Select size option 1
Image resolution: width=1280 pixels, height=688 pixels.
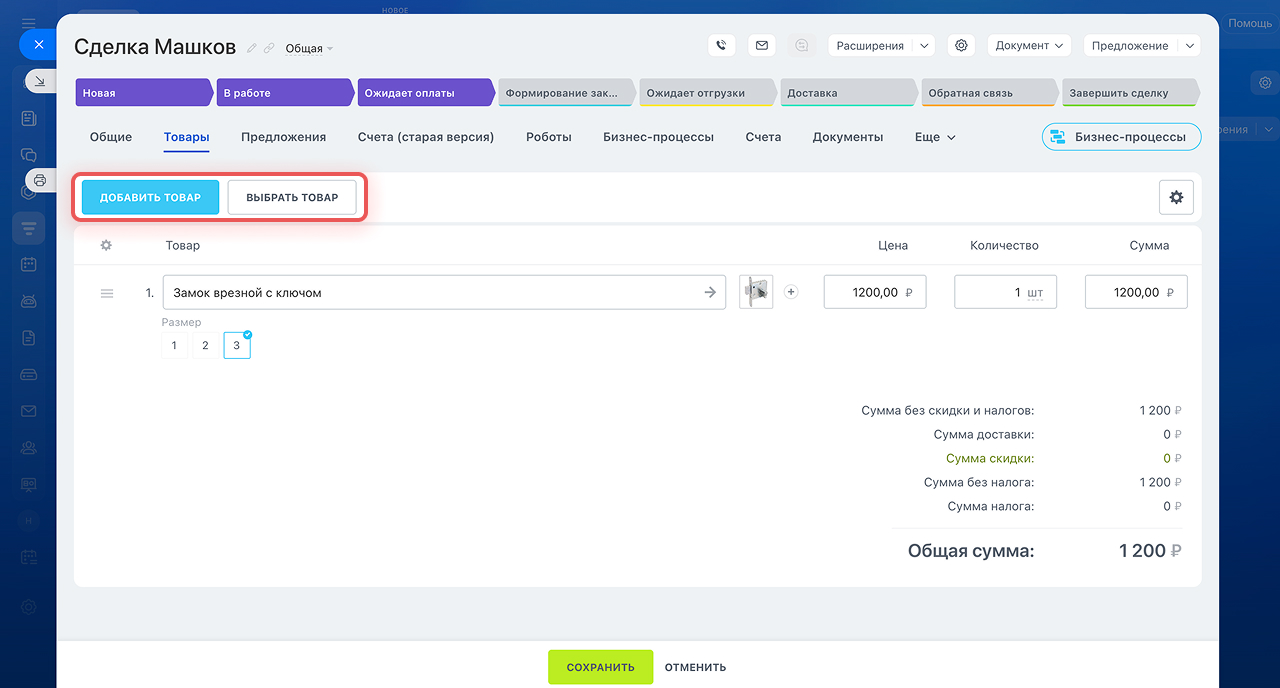click(x=174, y=345)
